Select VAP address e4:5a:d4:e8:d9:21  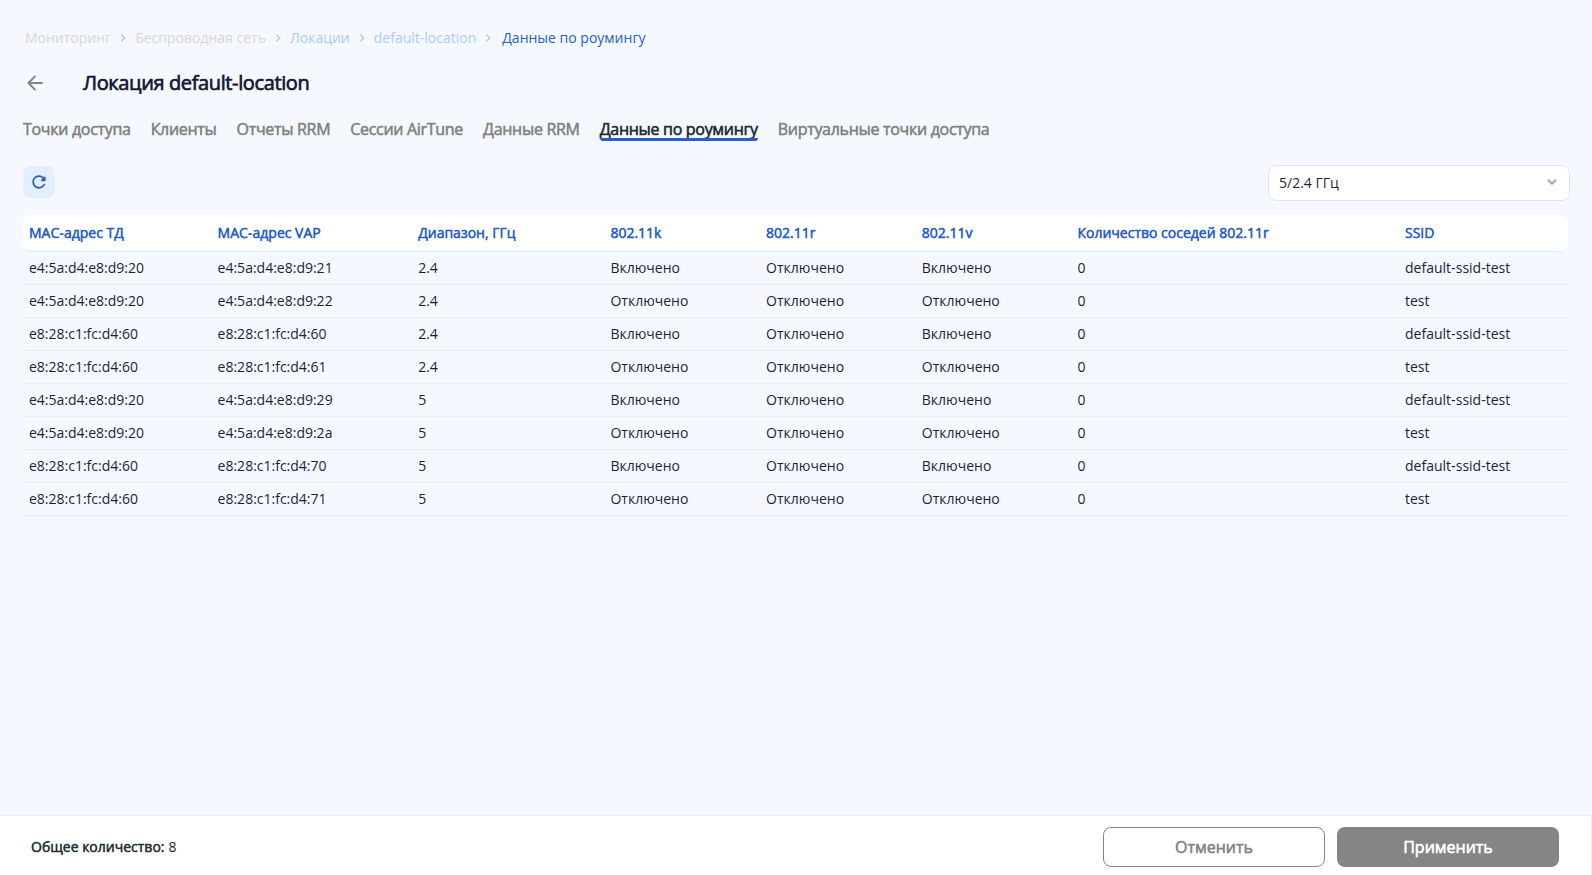click(275, 268)
